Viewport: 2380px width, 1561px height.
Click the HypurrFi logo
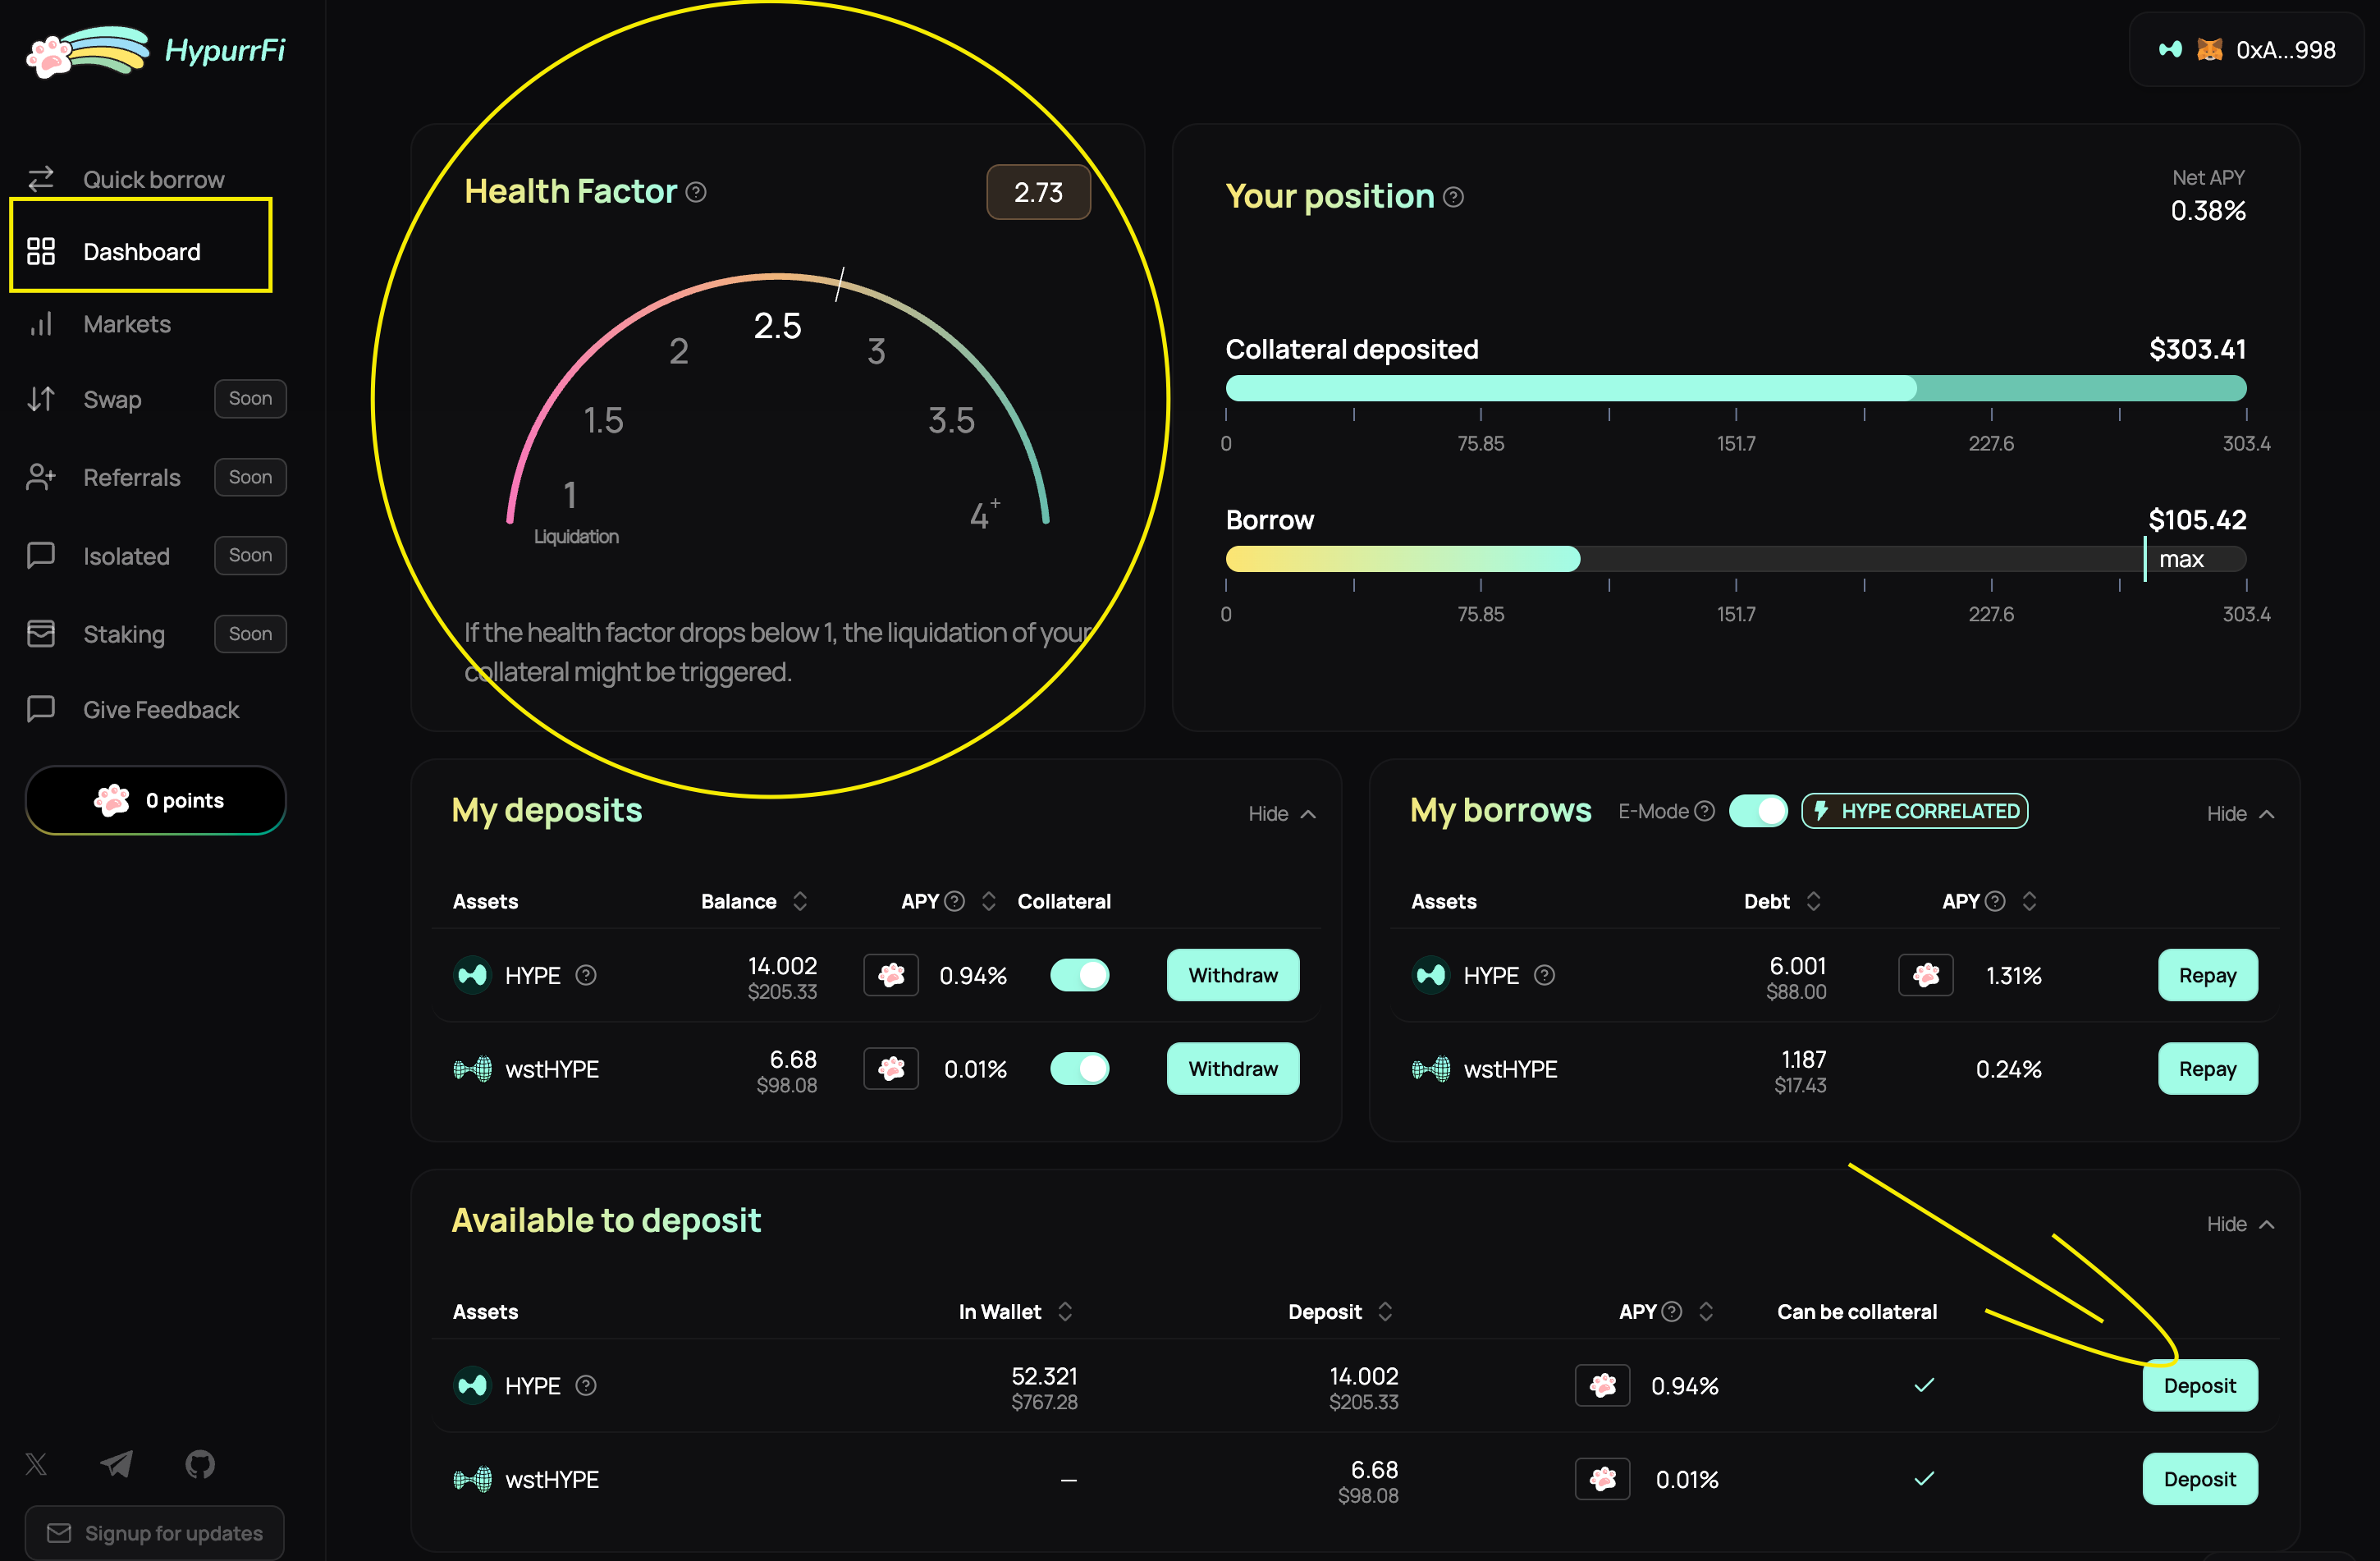155,50
